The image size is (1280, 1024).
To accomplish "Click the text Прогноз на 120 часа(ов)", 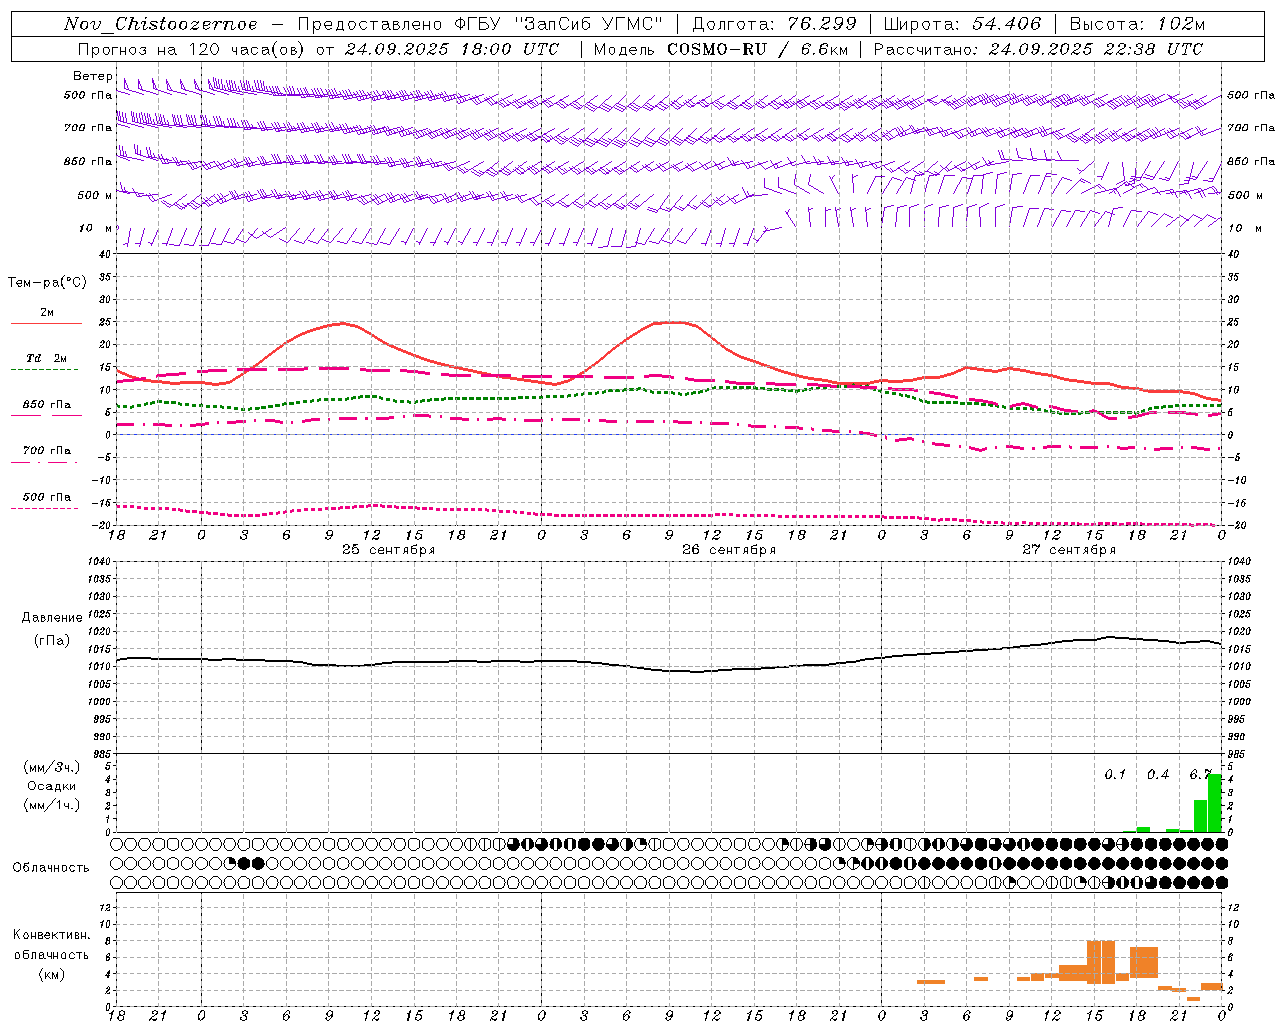I will pyautogui.click(x=192, y=49).
